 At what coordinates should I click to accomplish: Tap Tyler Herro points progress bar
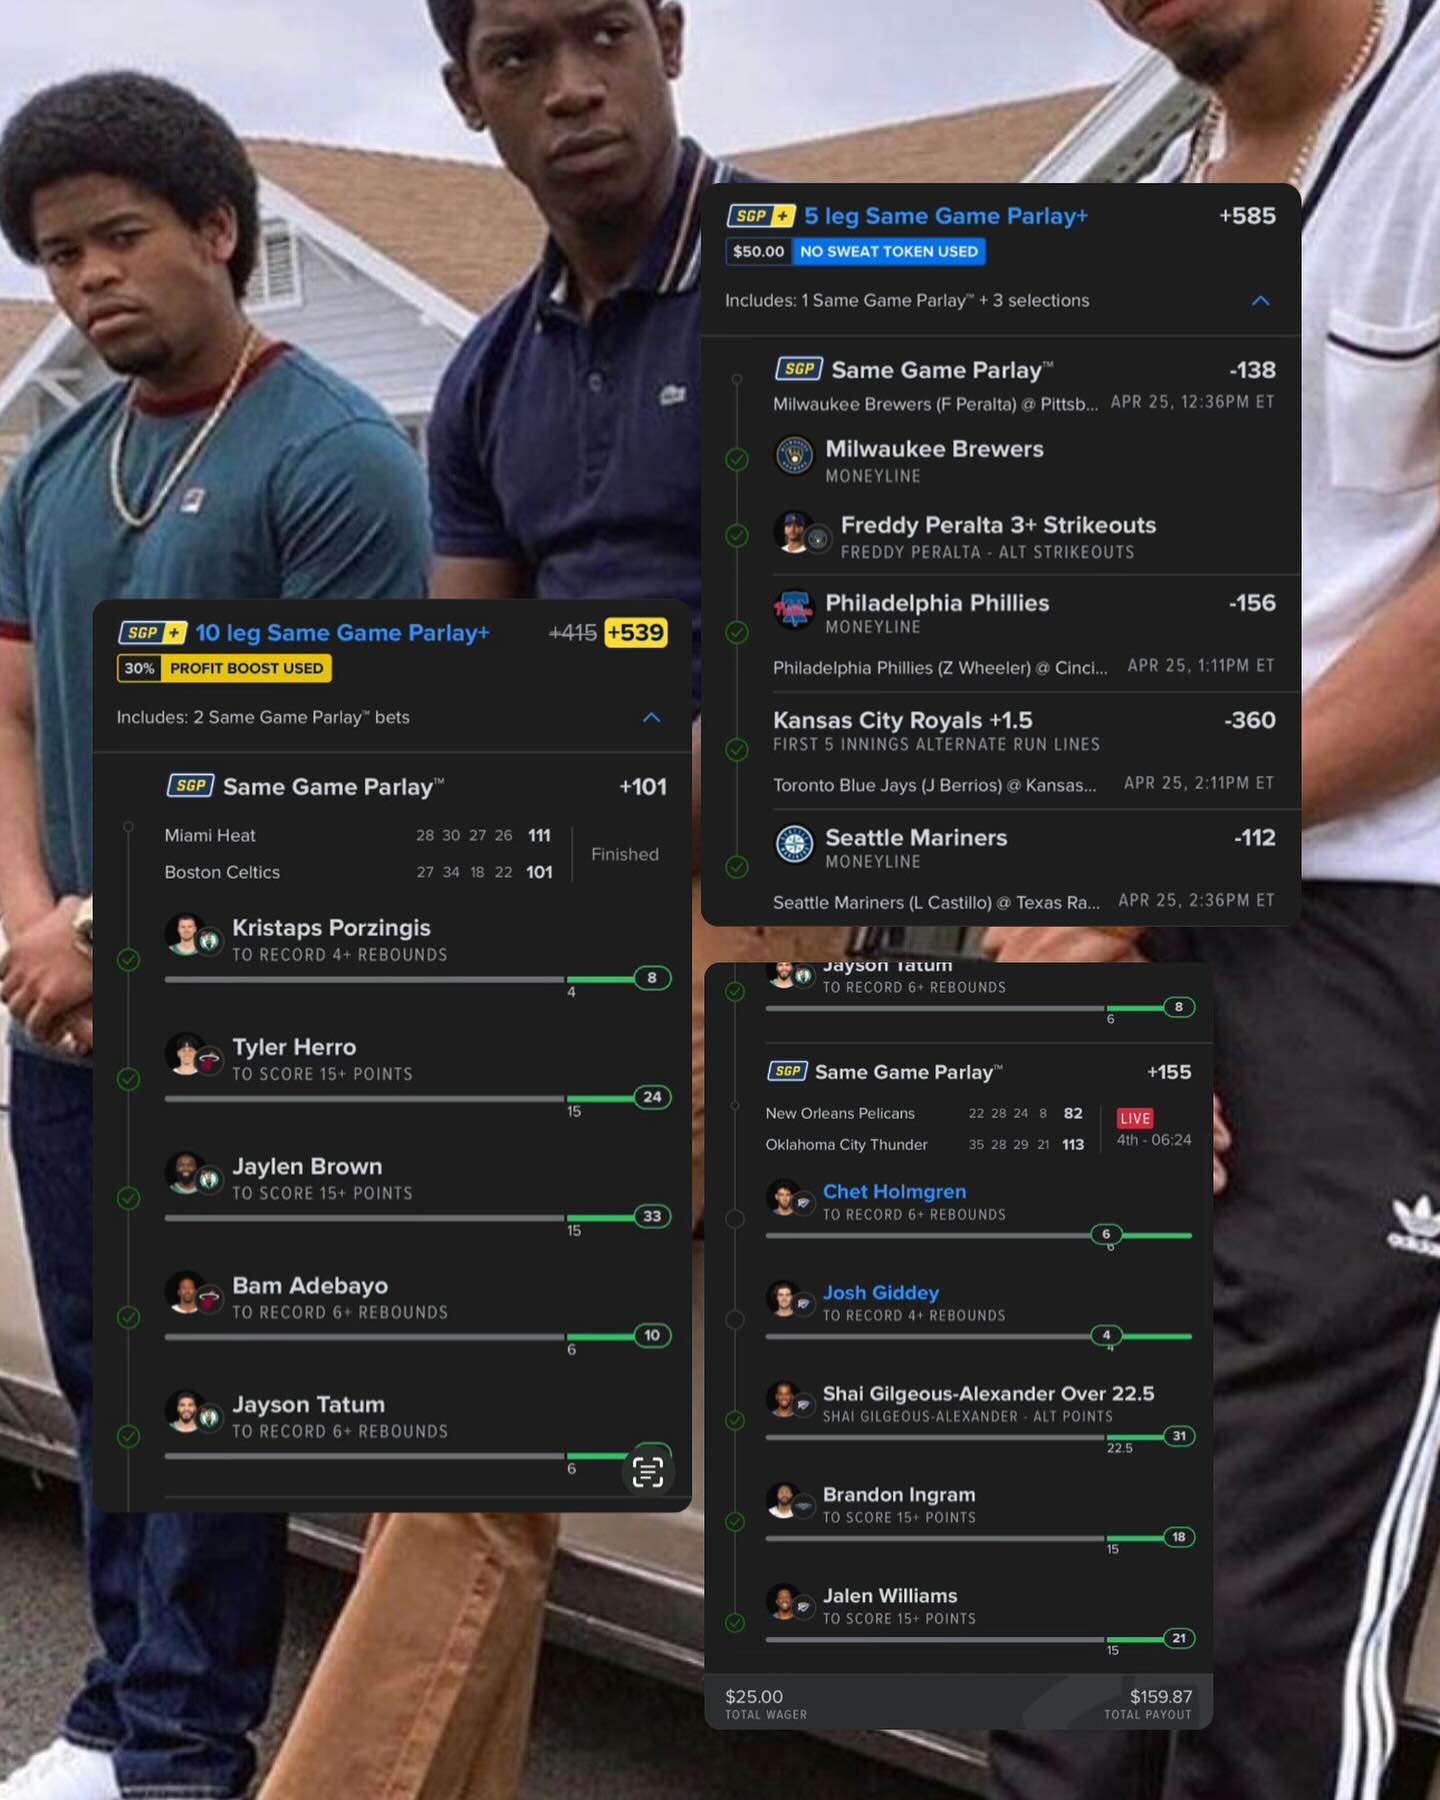pyautogui.click(x=417, y=1098)
